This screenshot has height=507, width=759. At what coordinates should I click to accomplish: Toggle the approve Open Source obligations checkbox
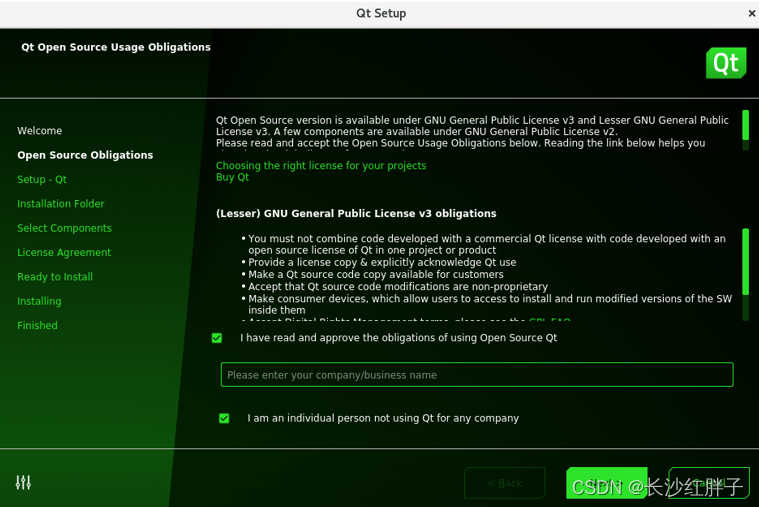point(217,338)
